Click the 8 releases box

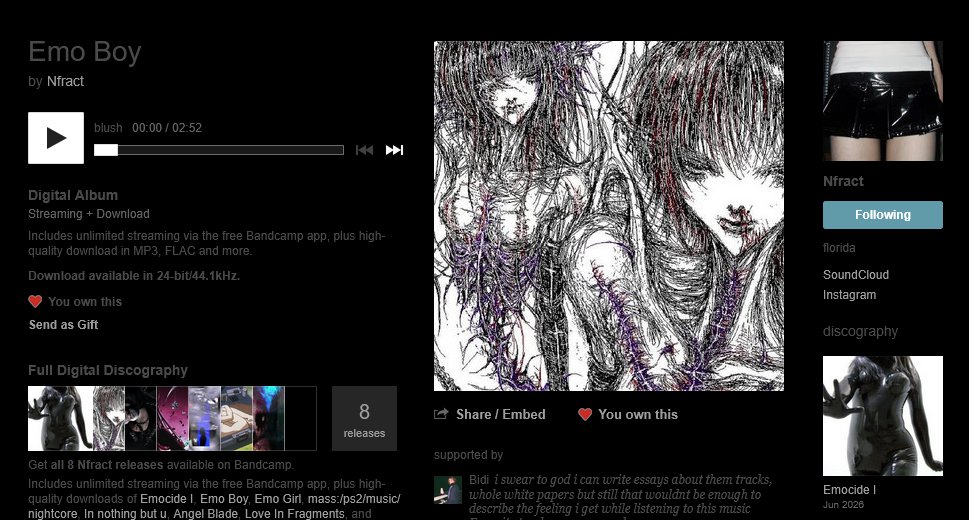(364, 419)
